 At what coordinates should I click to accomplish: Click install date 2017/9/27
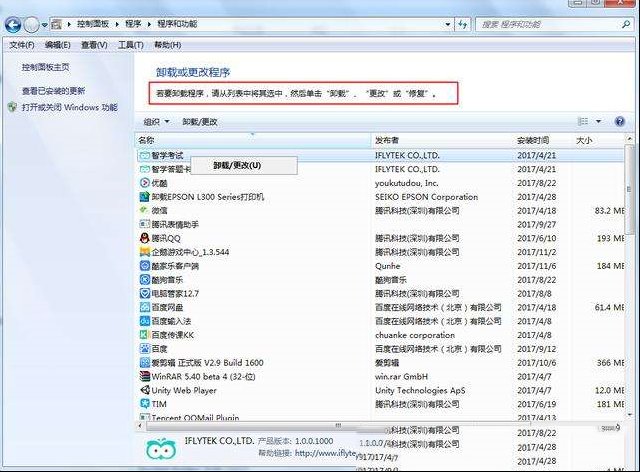537,225
